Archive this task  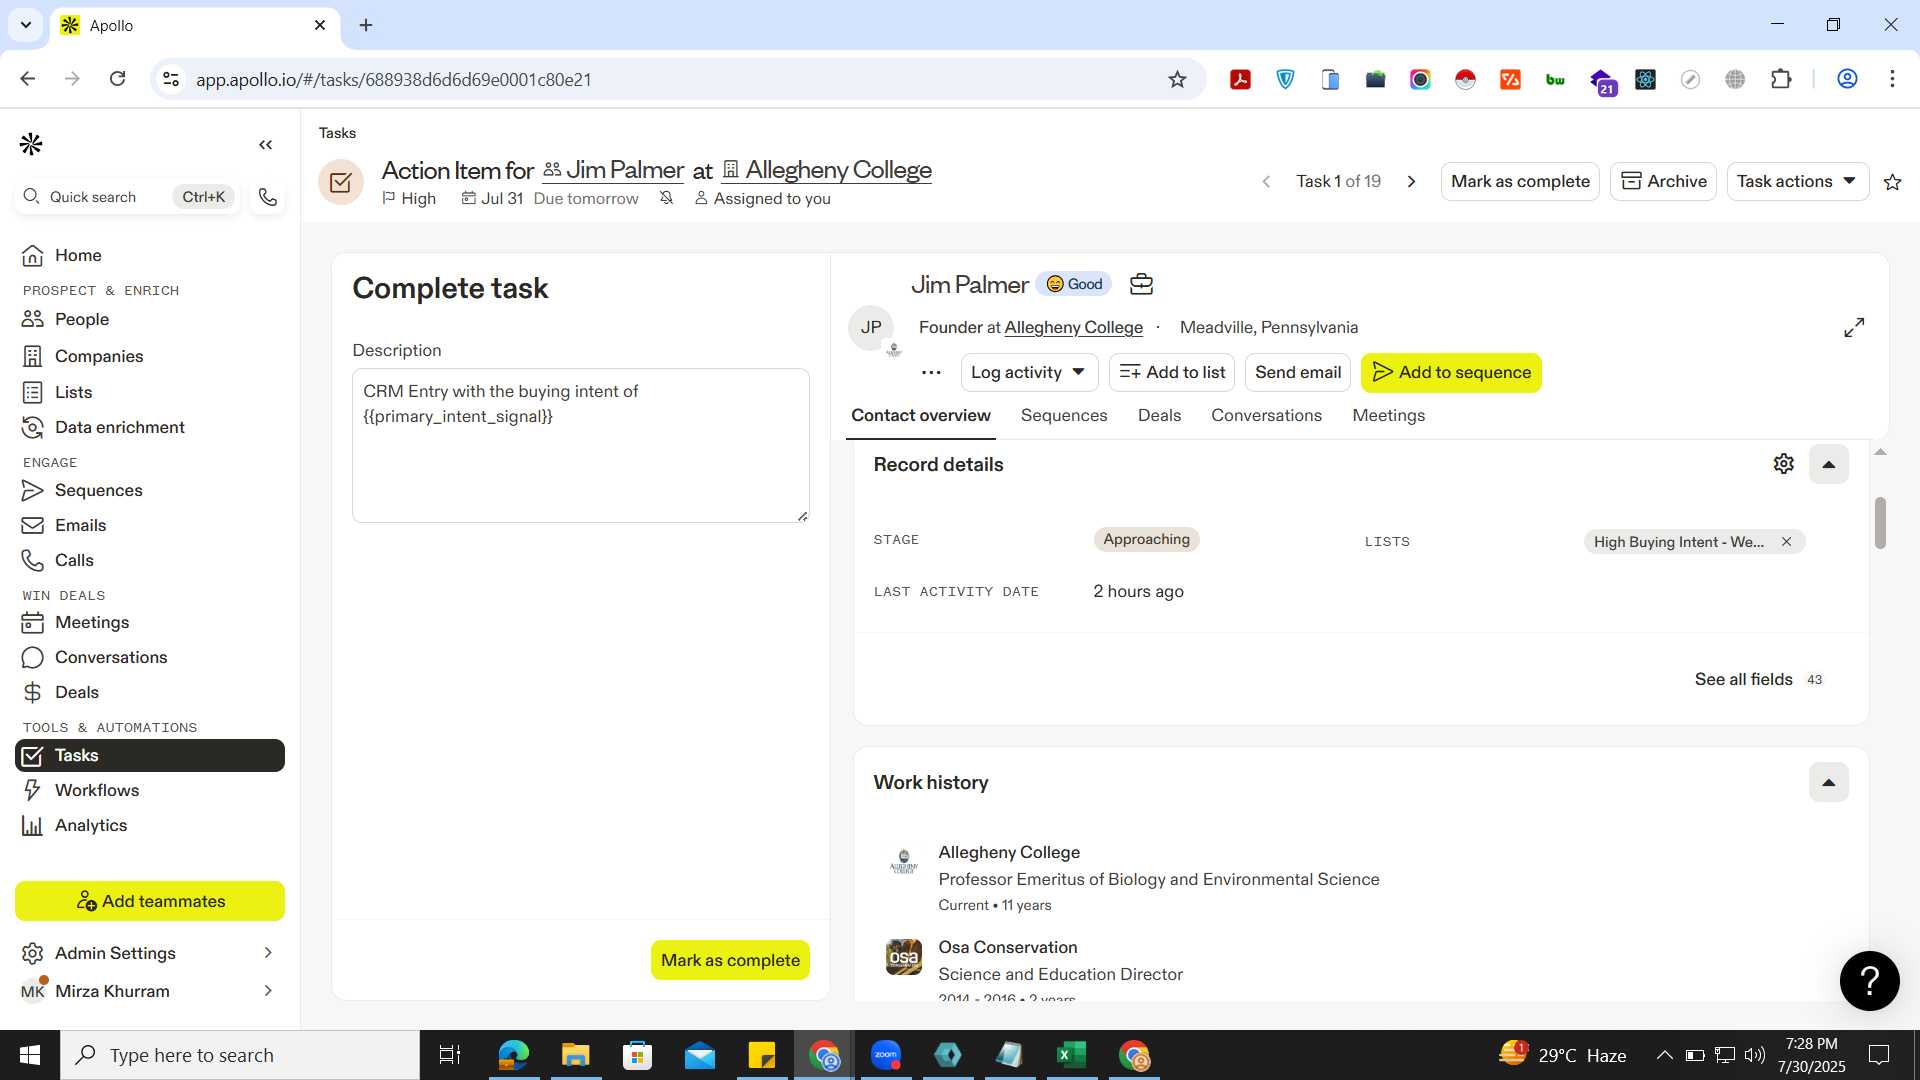point(1663,181)
